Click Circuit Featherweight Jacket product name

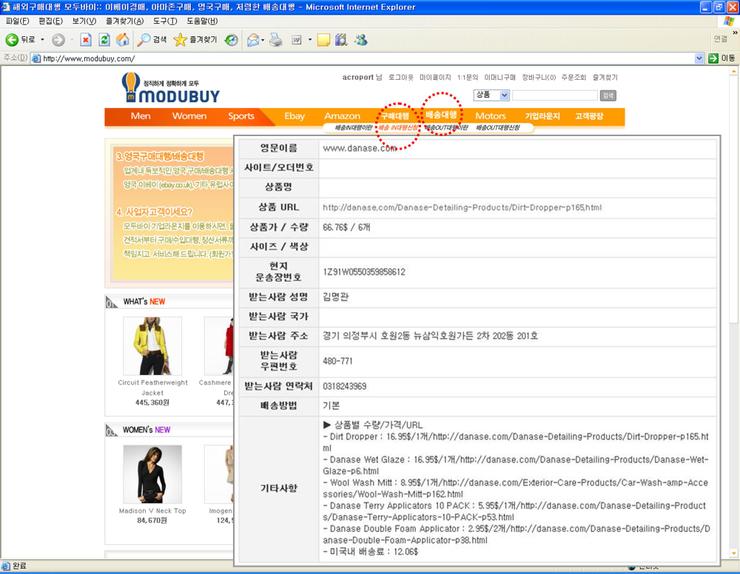(x=152, y=388)
